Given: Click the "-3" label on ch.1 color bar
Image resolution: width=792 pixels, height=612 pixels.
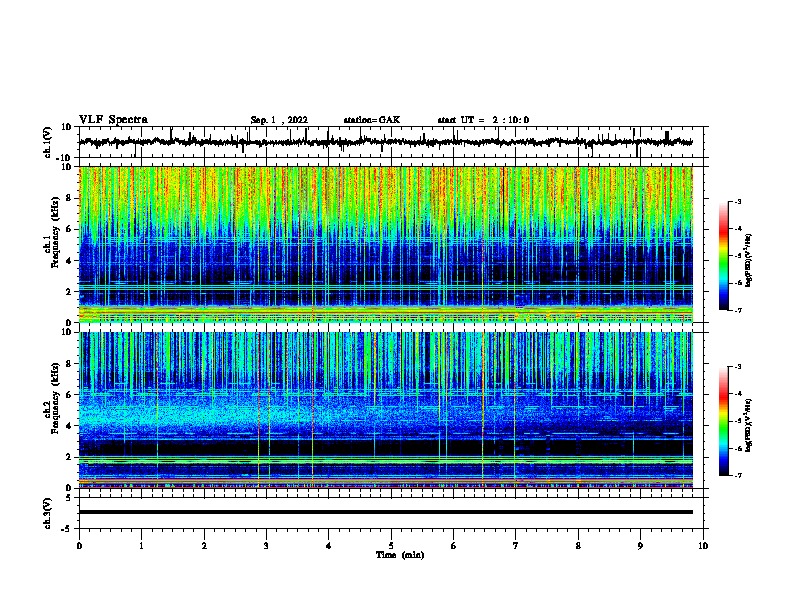Looking at the screenshot, I should [x=737, y=201].
